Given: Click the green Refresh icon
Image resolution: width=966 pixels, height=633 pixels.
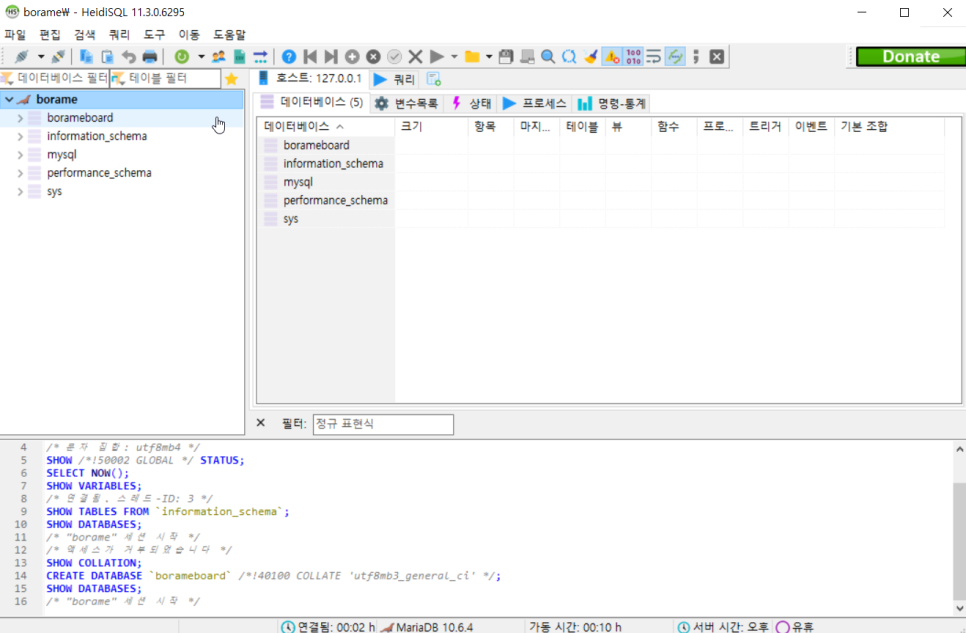Looking at the screenshot, I should (x=182, y=57).
